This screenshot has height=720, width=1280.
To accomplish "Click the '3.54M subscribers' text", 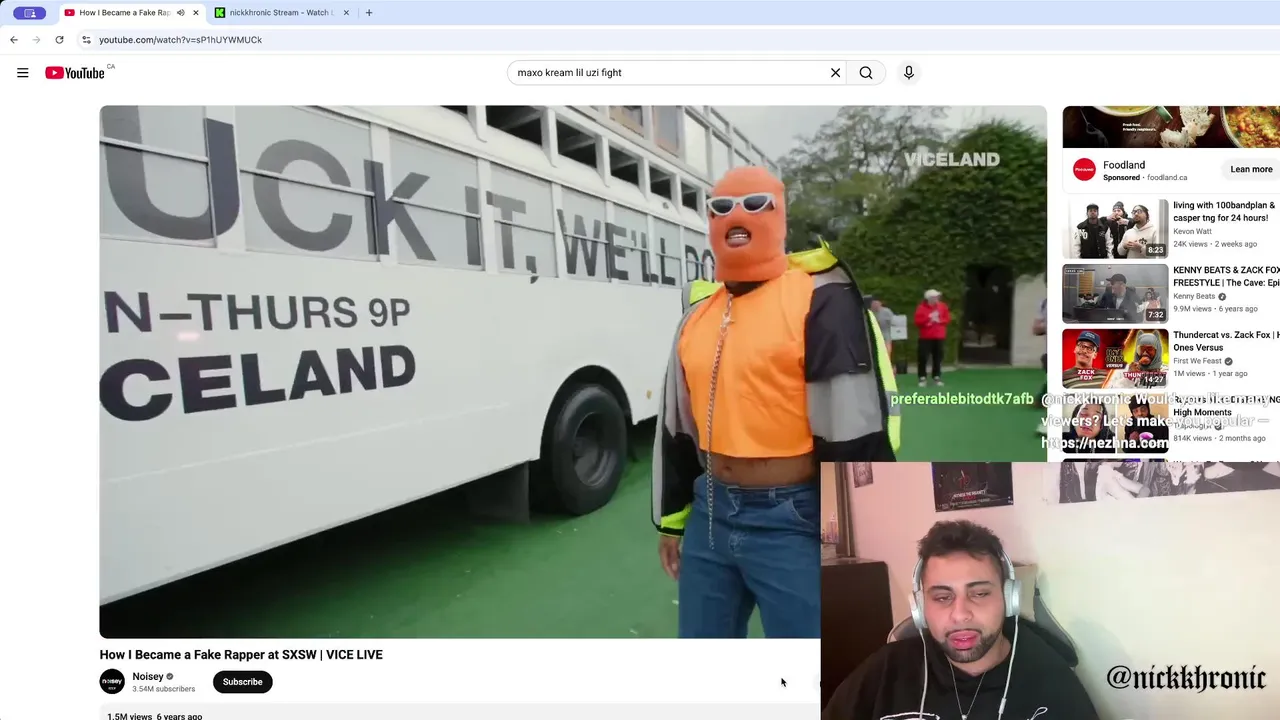I will pyautogui.click(x=163, y=689).
